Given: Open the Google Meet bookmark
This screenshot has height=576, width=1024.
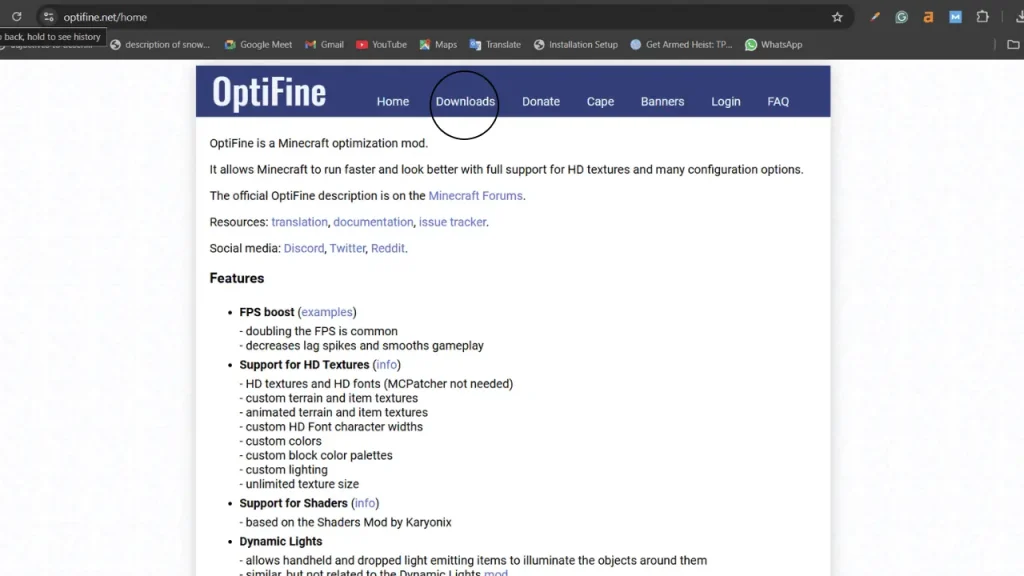Looking at the screenshot, I should tap(258, 44).
